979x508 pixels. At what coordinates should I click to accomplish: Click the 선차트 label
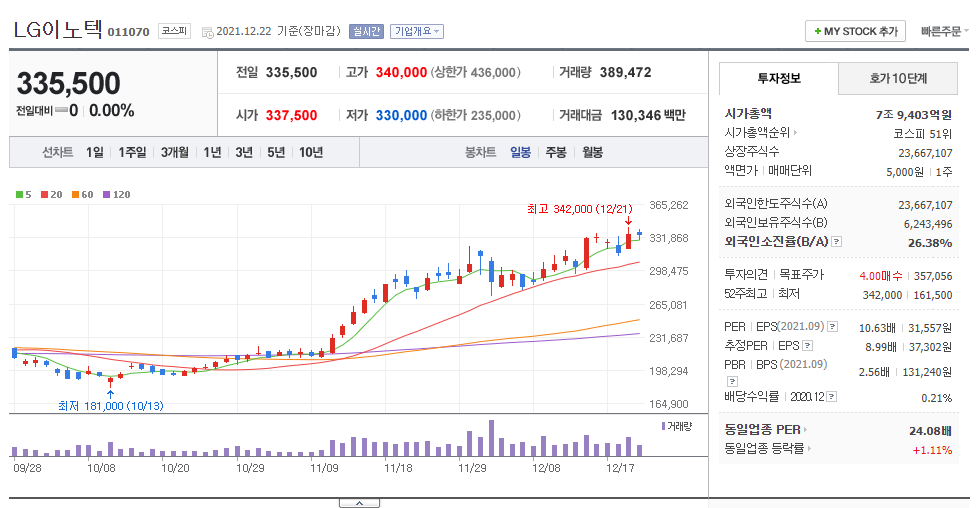(57, 152)
